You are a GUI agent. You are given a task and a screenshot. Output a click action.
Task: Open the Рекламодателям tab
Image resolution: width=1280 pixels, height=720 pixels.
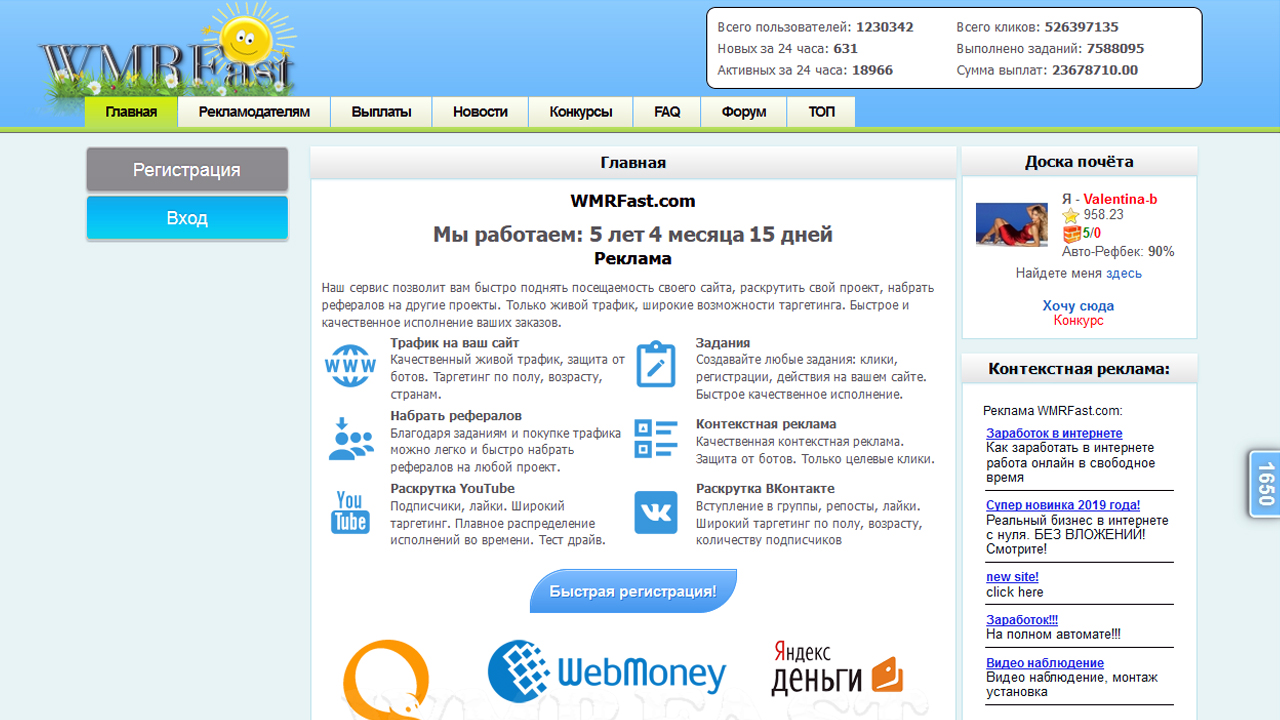click(254, 112)
